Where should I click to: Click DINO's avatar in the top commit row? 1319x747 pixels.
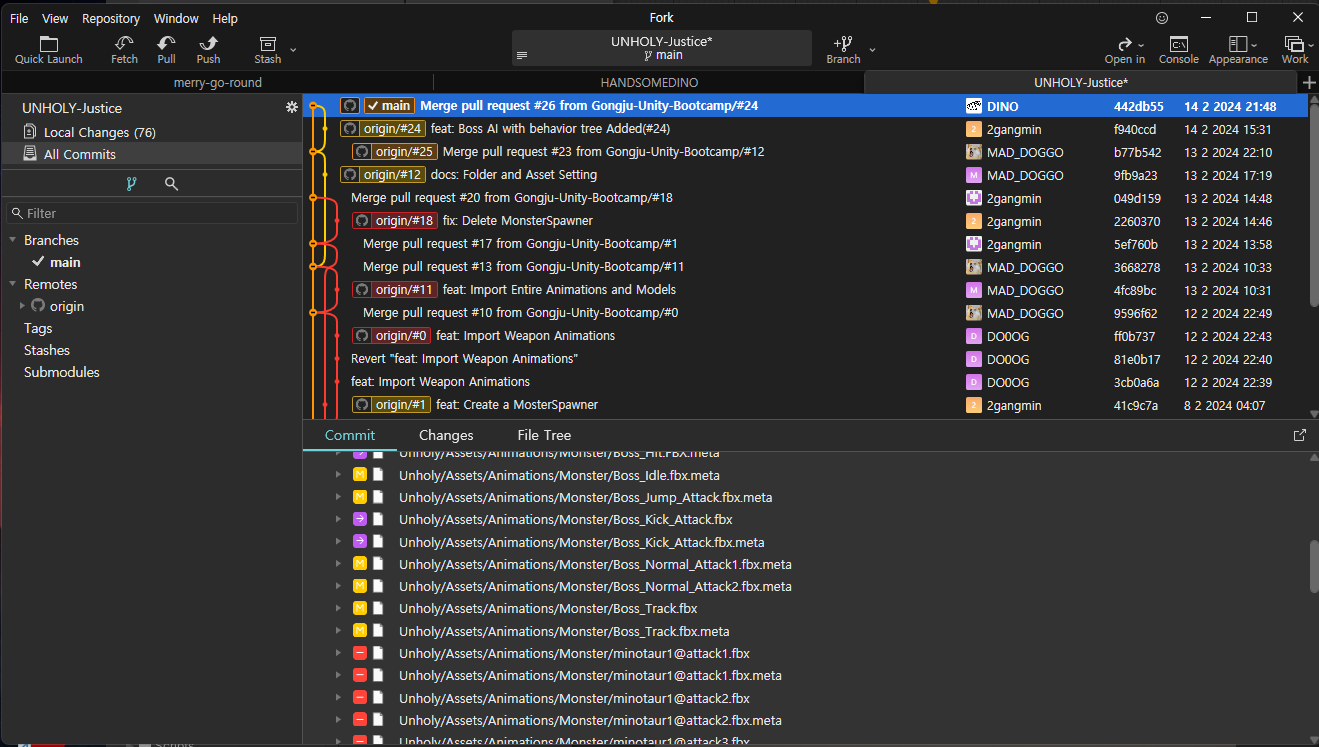[x=973, y=106]
